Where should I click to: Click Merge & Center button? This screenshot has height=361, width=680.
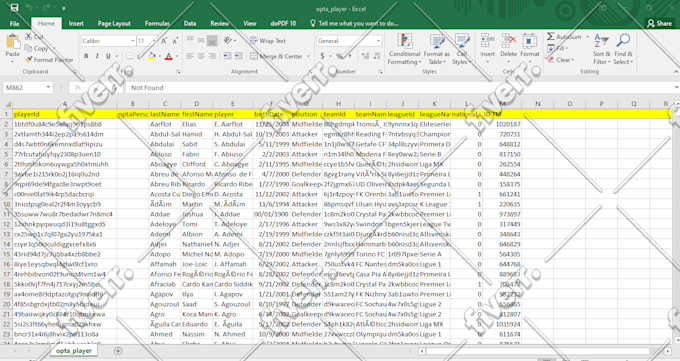[276, 56]
